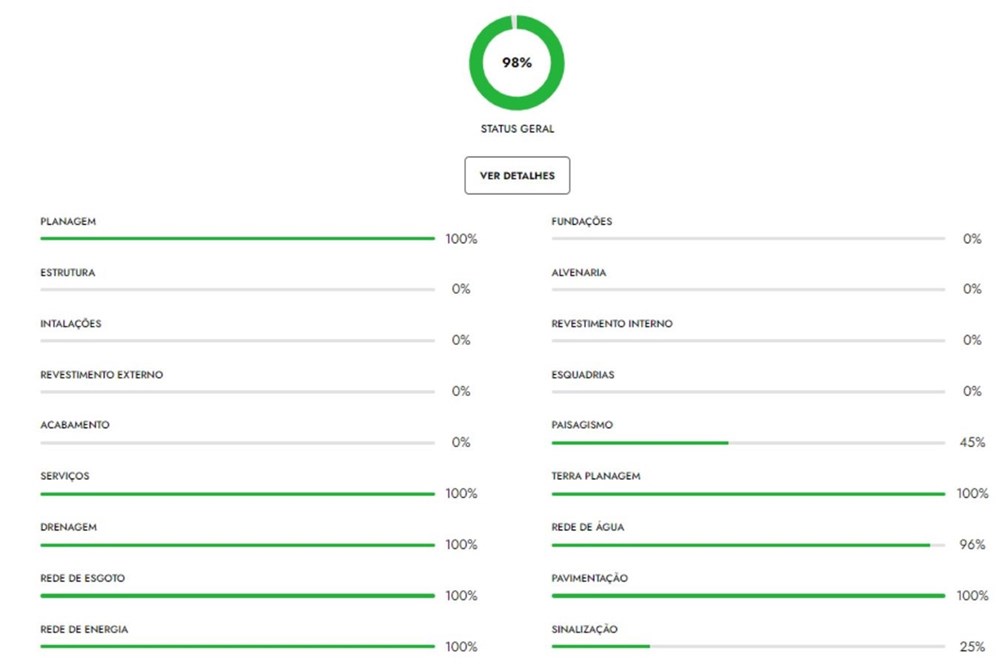The width and height of the screenshot is (1000, 667).
Task: Select the Alvenaria label
Action: pos(579,272)
